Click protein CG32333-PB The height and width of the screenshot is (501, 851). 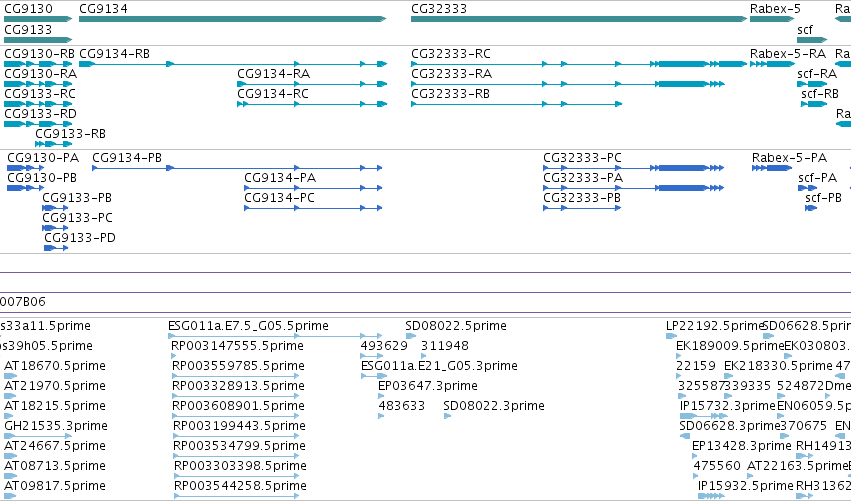pos(582,198)
